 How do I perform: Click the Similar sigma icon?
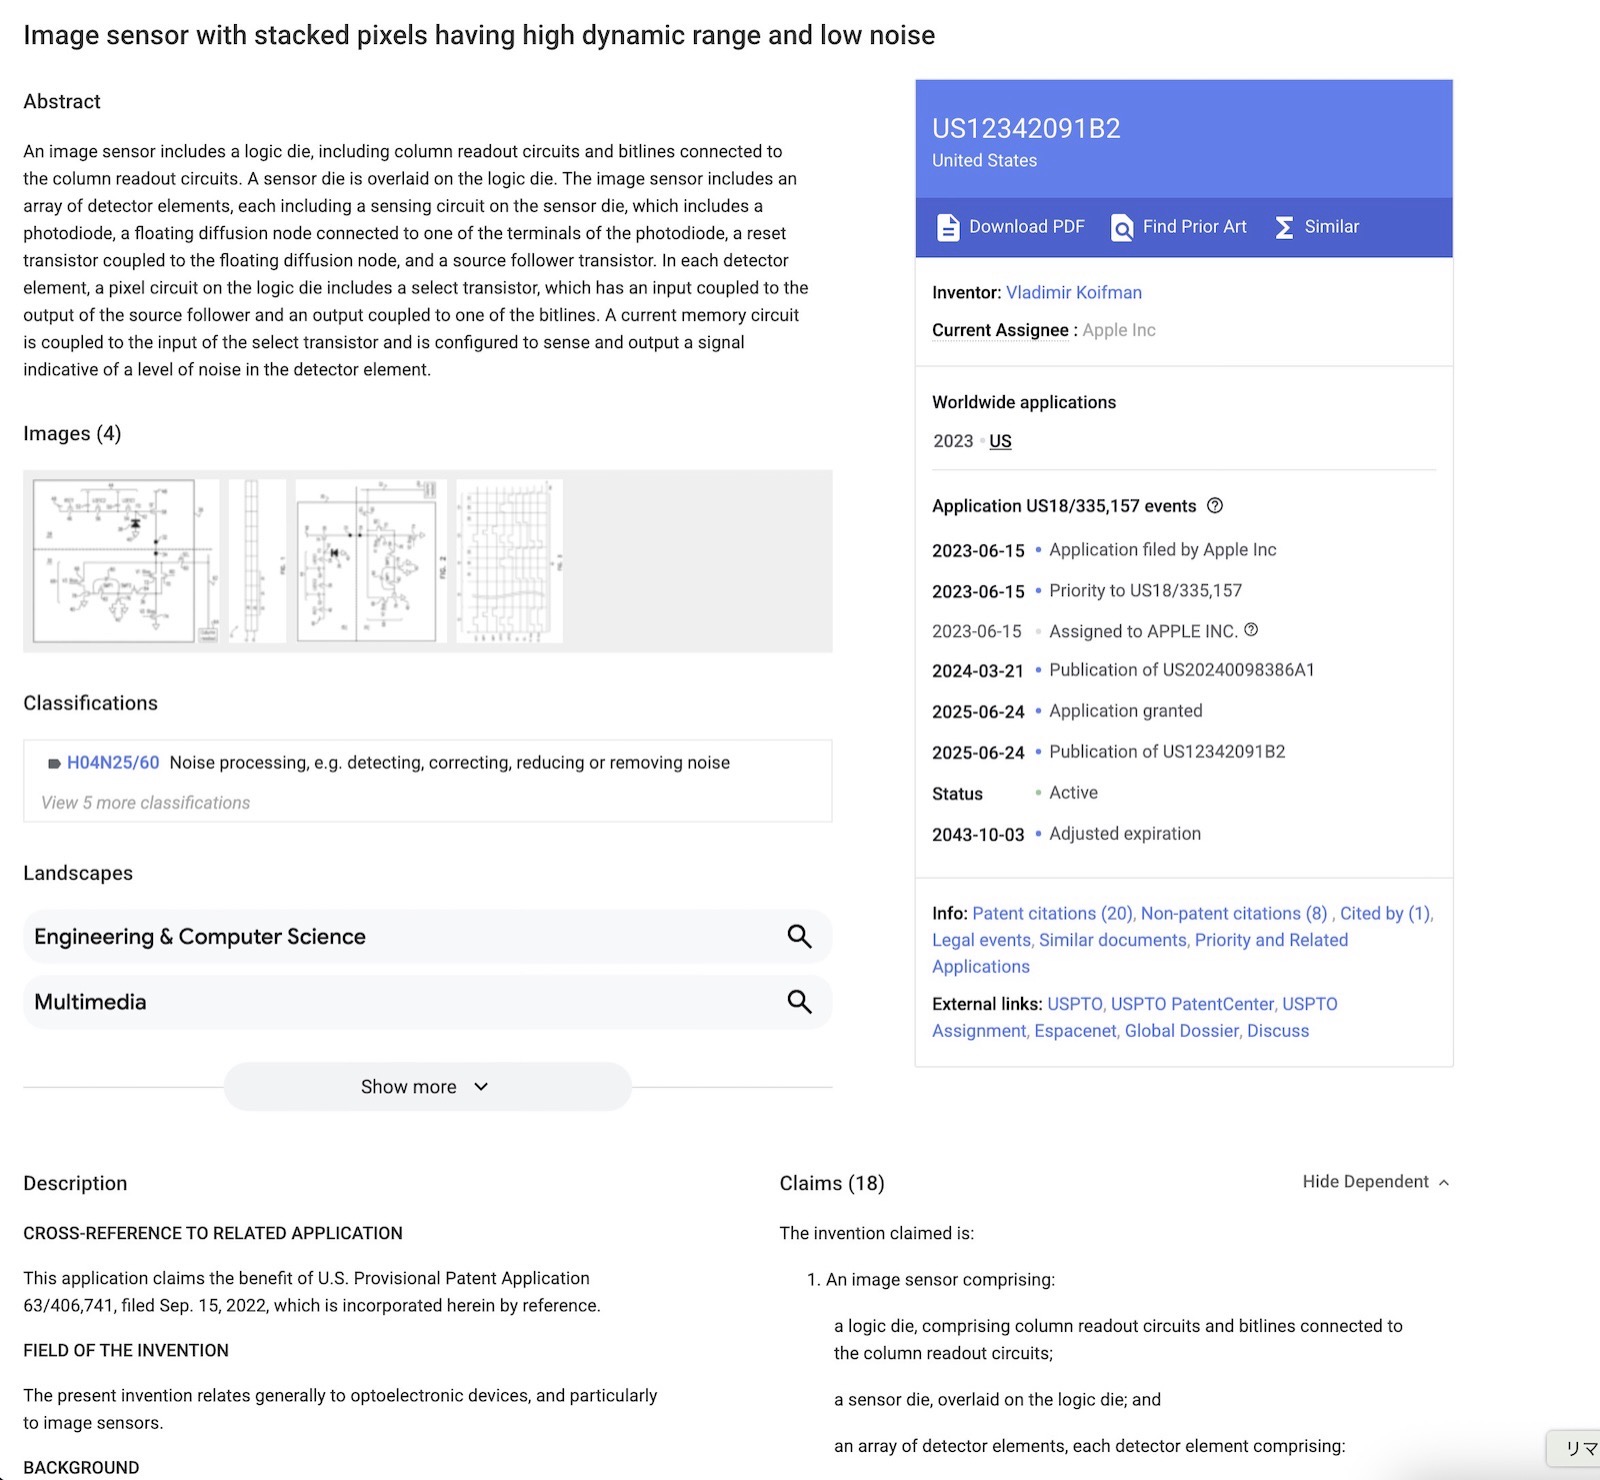[1284, 228]
